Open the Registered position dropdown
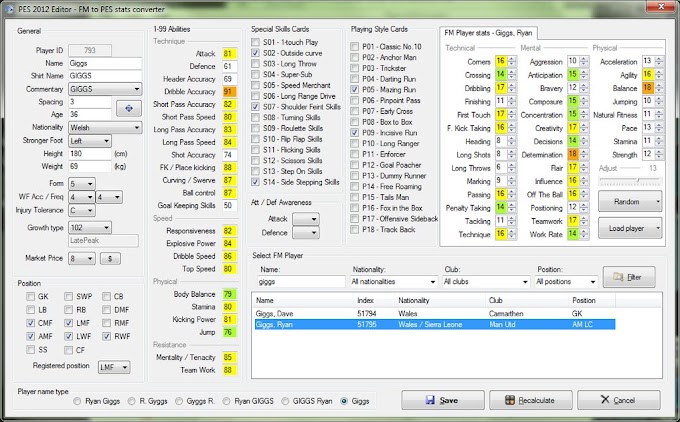Image resolution: width=680 pixels, height=422 pixels. [x=114, y=367]
